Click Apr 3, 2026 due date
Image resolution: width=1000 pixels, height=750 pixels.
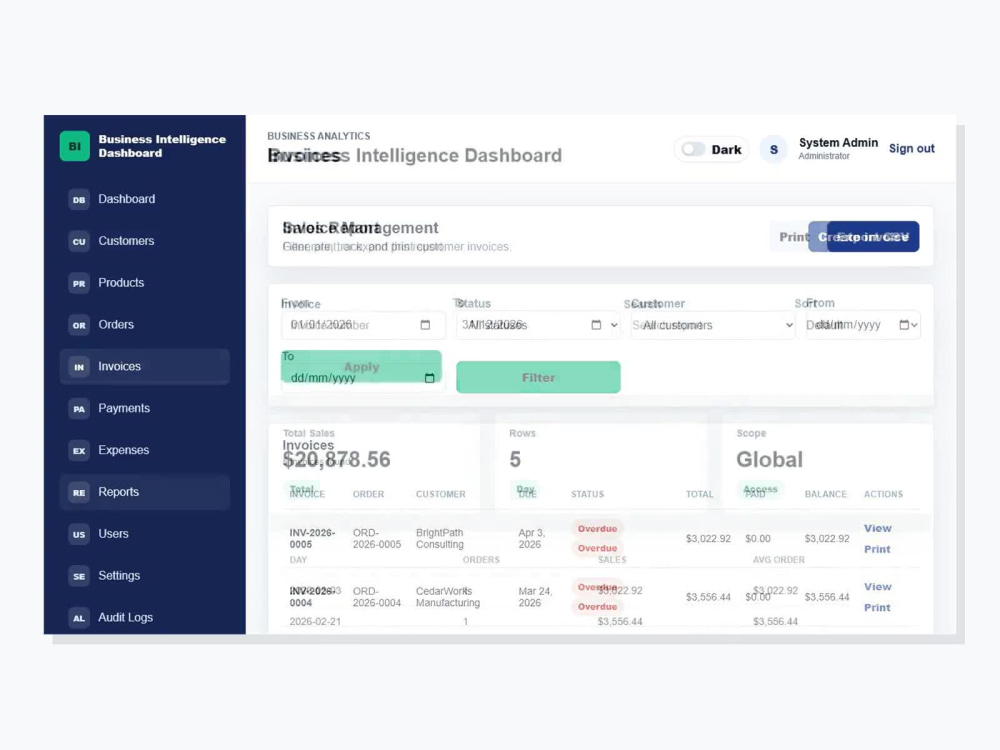[x=531, y=538]
